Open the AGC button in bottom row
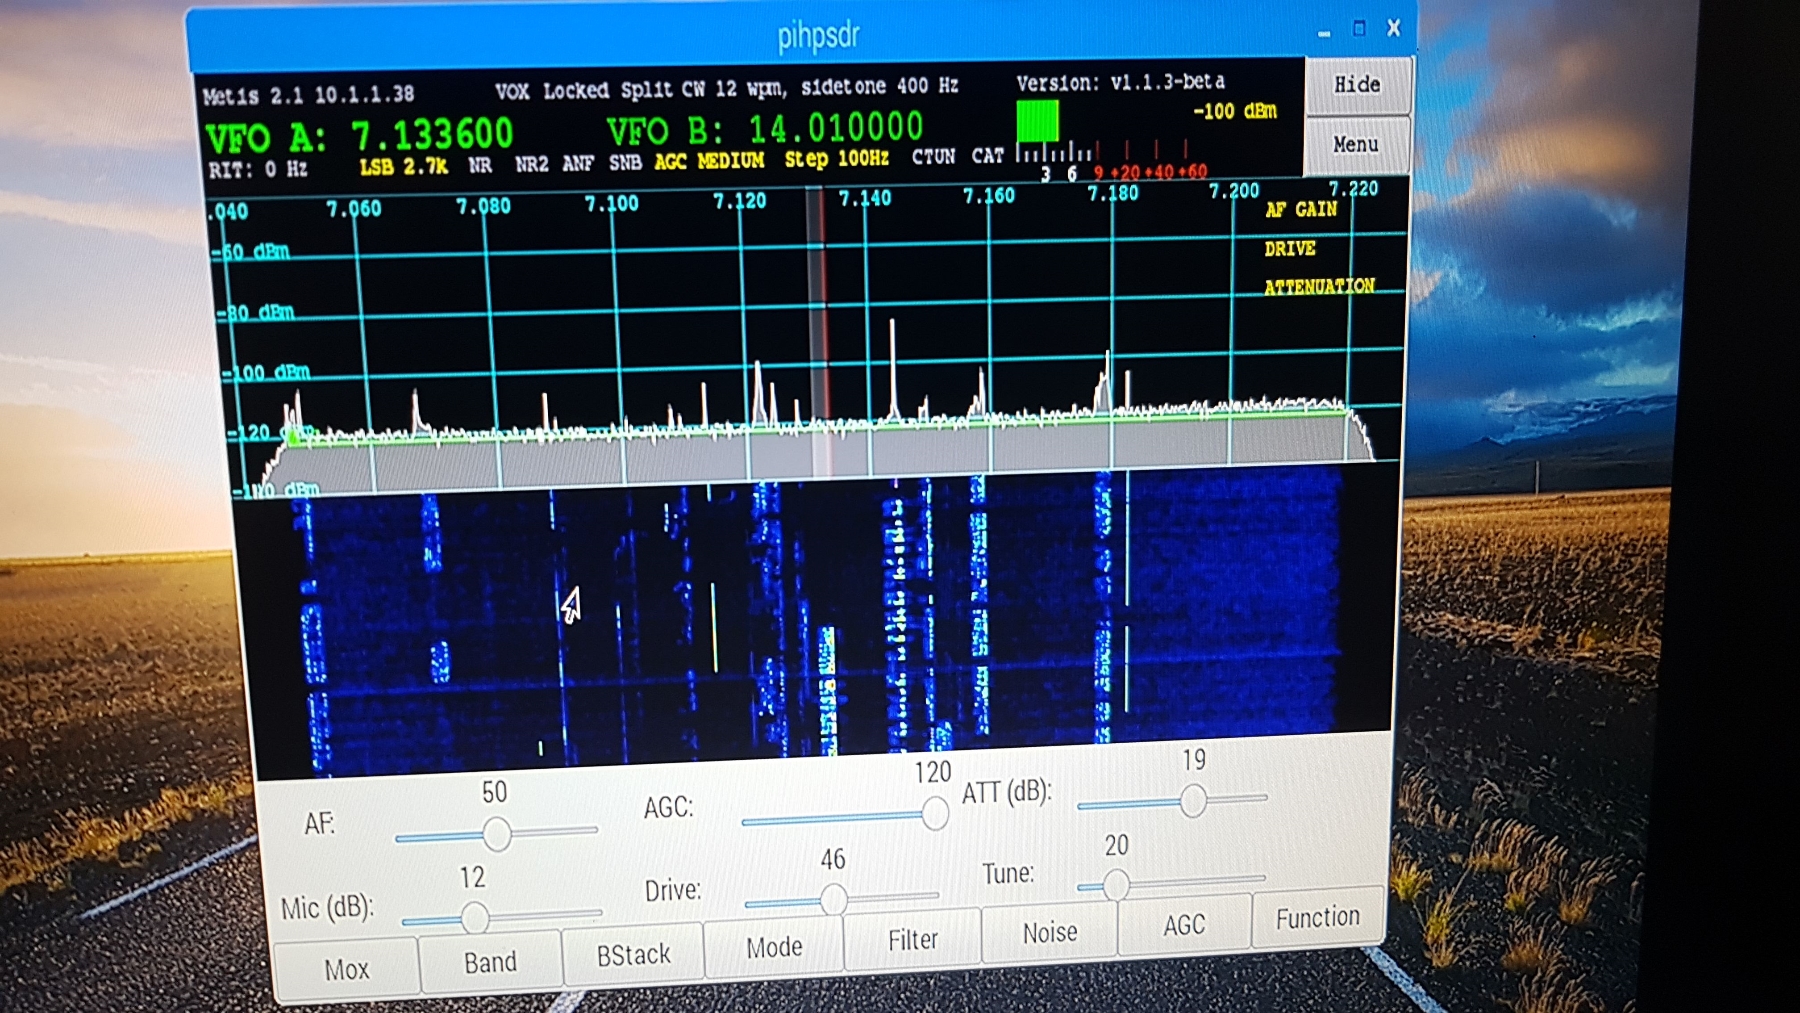Image resolution: width=1800 pixels, height=1013 pixels. click(x=1184, y=925)
